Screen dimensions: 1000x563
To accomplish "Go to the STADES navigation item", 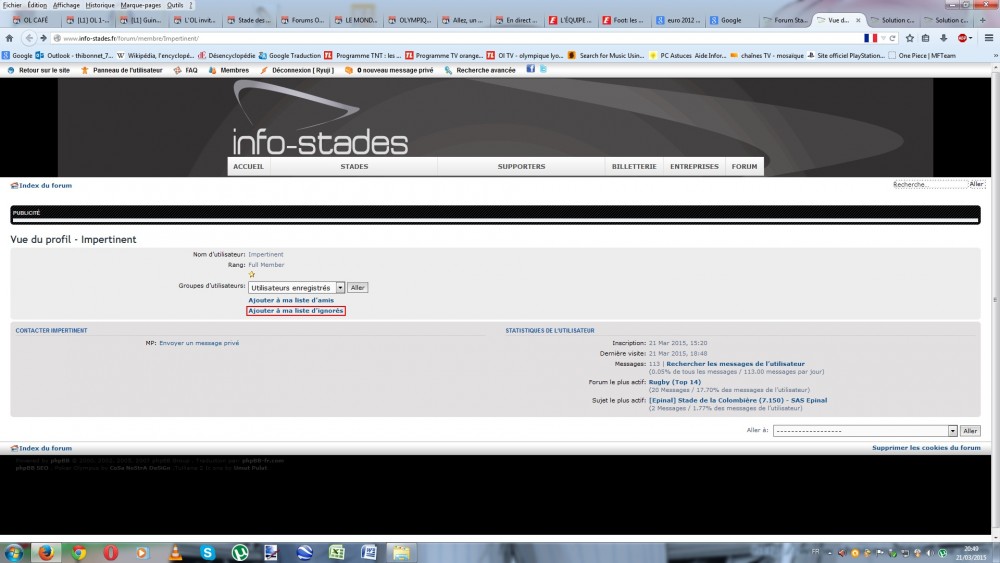I will 354,166.
